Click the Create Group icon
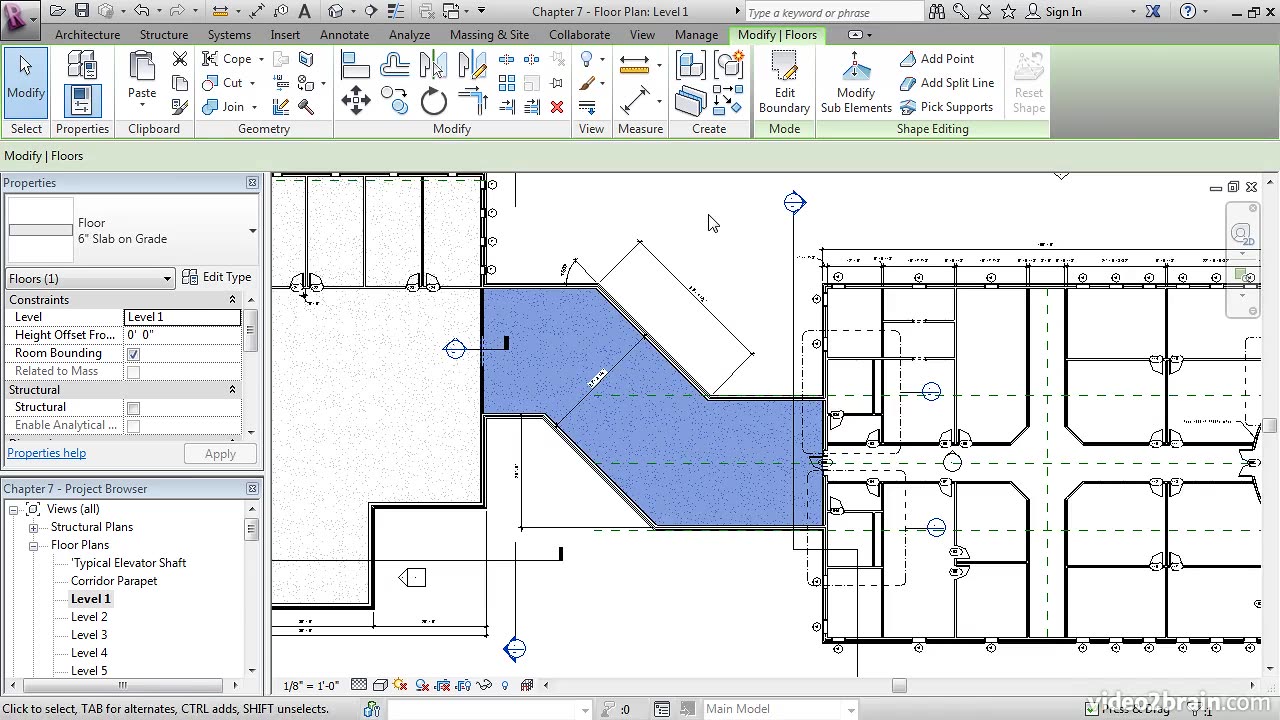The image size is (1280, 720). pyautogui.click(x=729, y=65)
